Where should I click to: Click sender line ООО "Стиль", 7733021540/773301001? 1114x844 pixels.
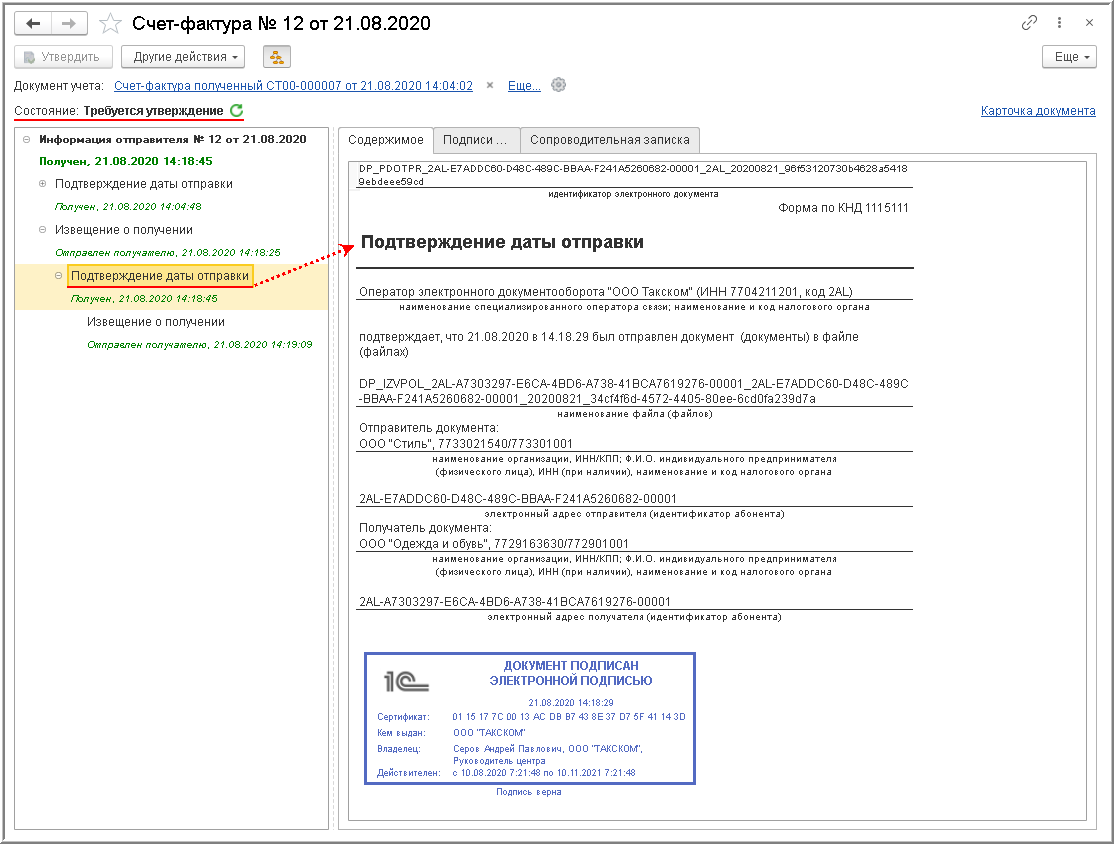pyautogui.click(x=465, y=444)
